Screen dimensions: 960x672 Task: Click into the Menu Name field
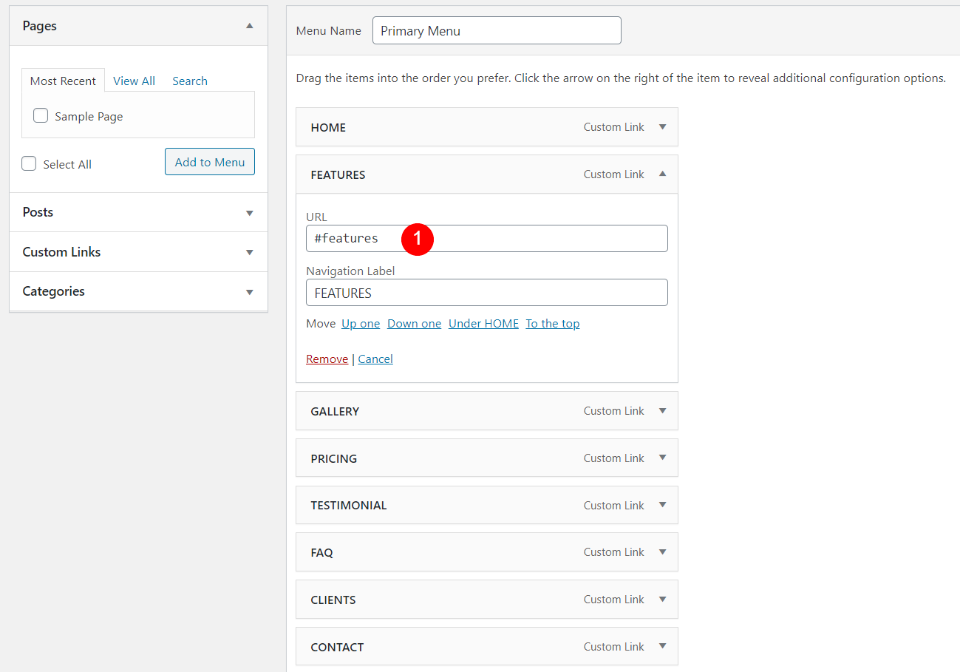point(496,30)
